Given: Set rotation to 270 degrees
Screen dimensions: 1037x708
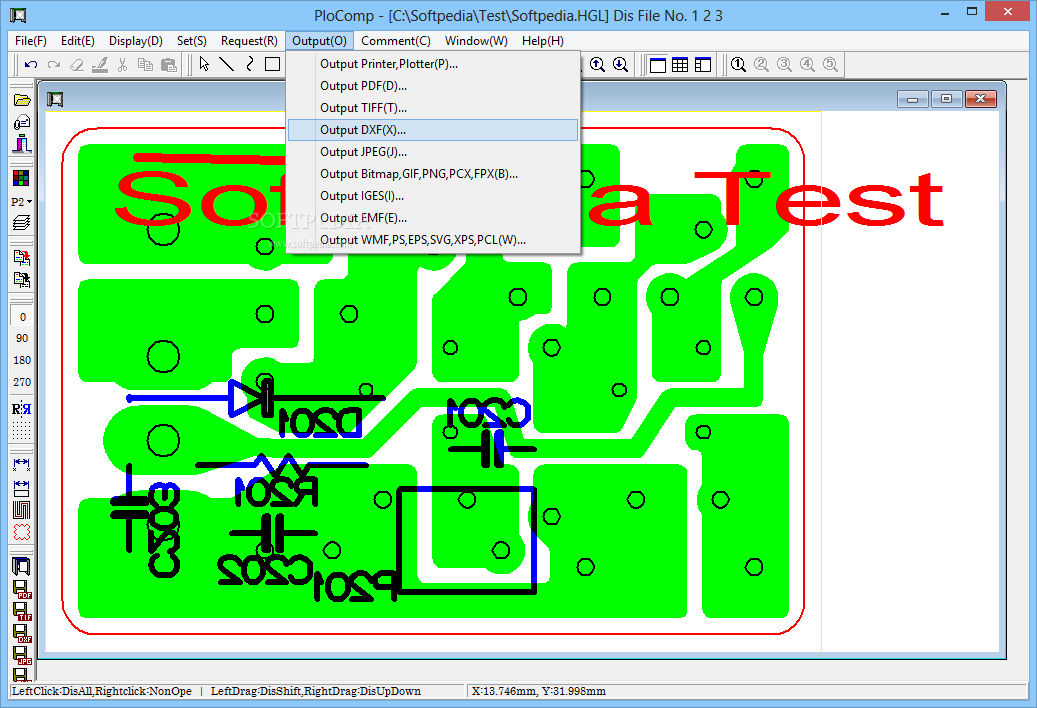Looking at the screenshot, I should (22, 382).
